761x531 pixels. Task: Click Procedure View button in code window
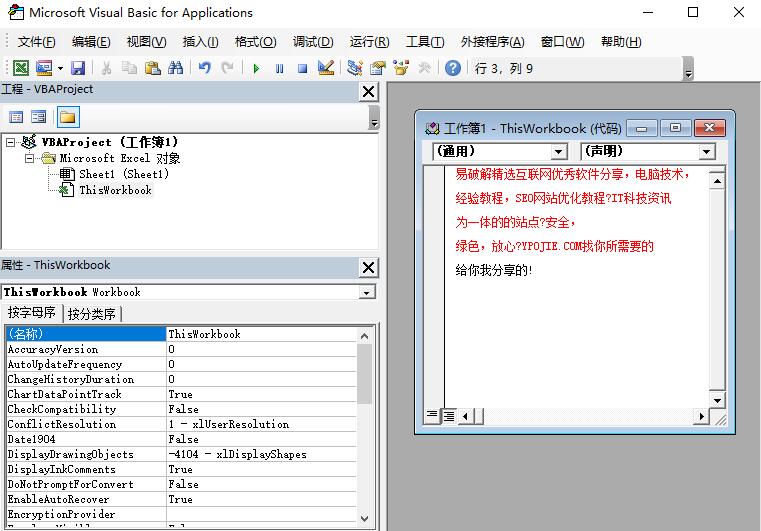(432, 415)
